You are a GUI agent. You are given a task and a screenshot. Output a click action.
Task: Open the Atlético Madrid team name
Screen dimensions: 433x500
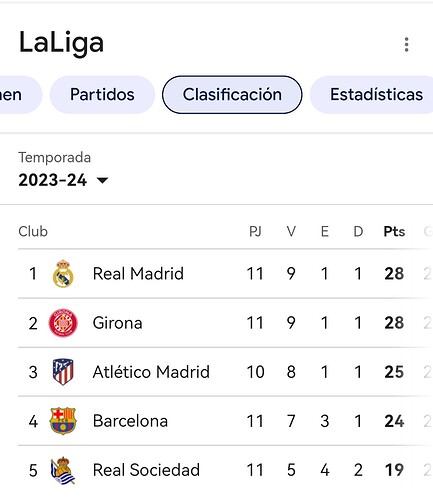click(151, 372)
